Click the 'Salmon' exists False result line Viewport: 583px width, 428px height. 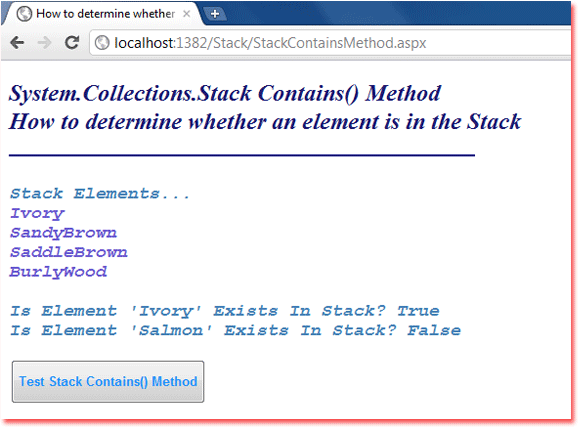tap(235, 330)
